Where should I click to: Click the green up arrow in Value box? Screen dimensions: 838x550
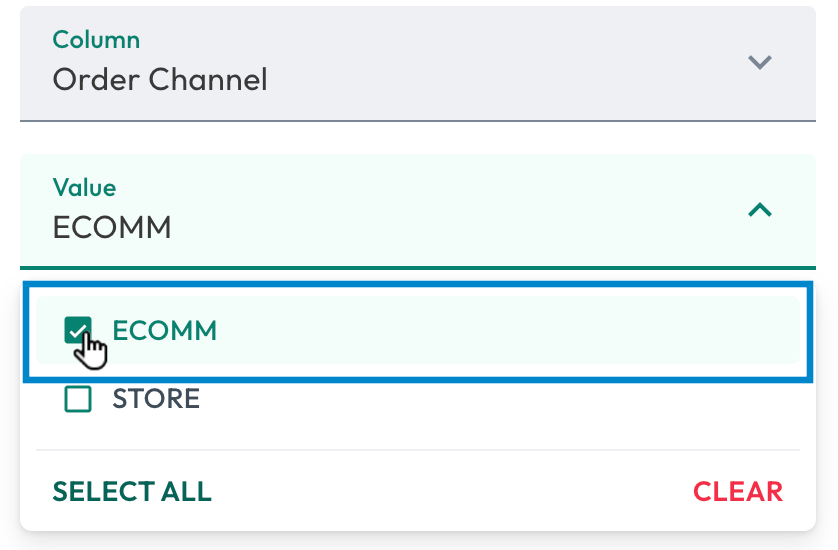tap(759, 210)
